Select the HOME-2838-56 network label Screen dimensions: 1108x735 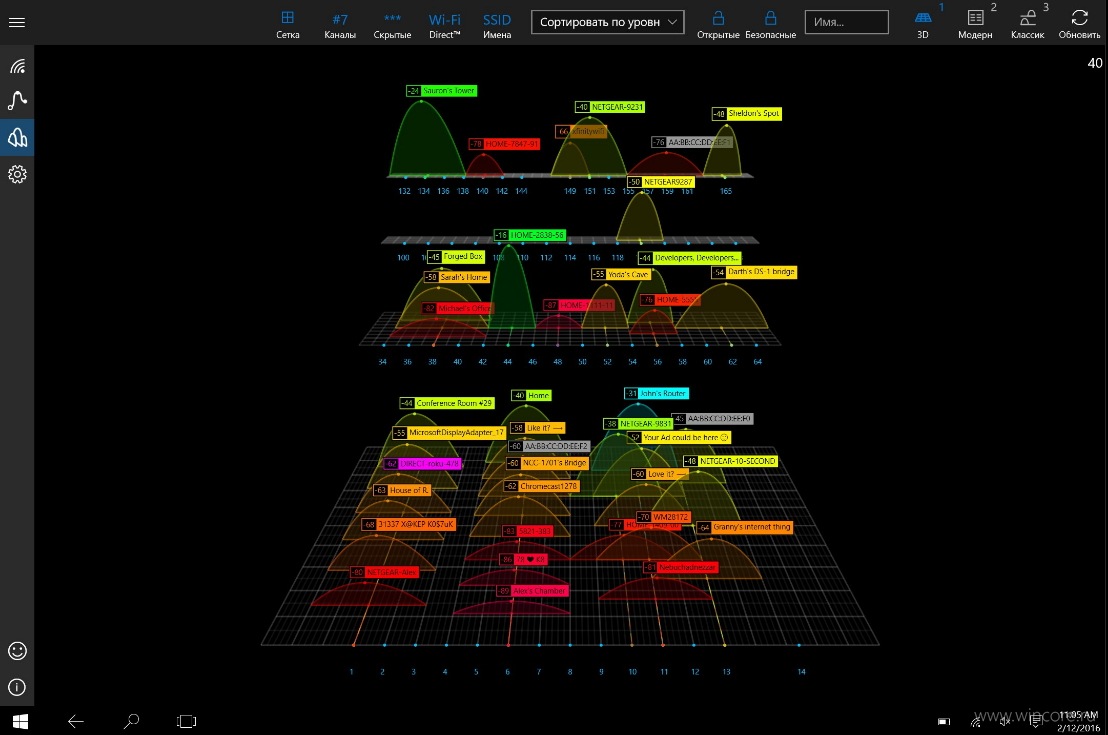(x=530, y=235)
